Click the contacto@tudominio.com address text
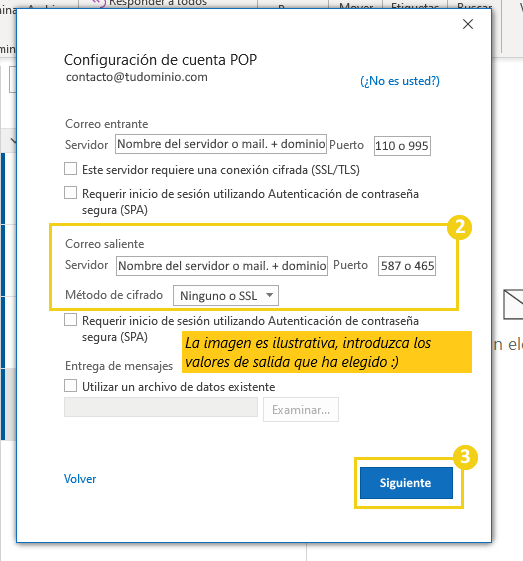Image resolution: width=523 pixels, height=561 pixels. click(x=137, y=77)
